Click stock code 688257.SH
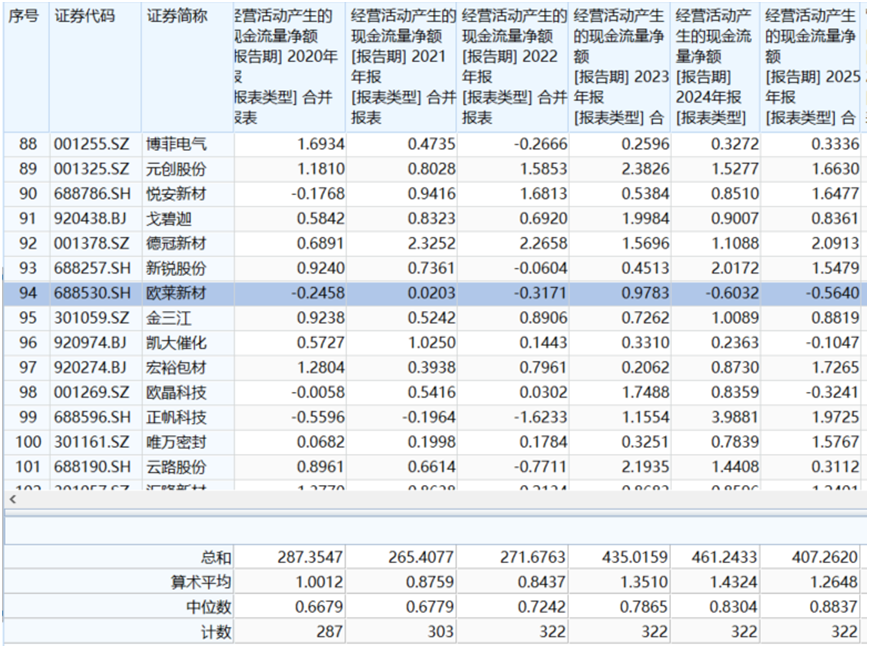Screen dimensions: 869x648 coord(92,268)
